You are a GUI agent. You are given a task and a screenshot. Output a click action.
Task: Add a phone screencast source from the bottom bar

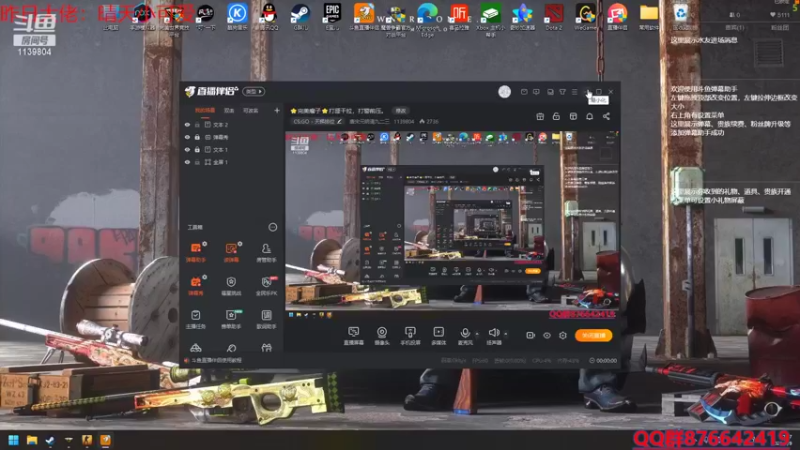(x=410, y=336)
